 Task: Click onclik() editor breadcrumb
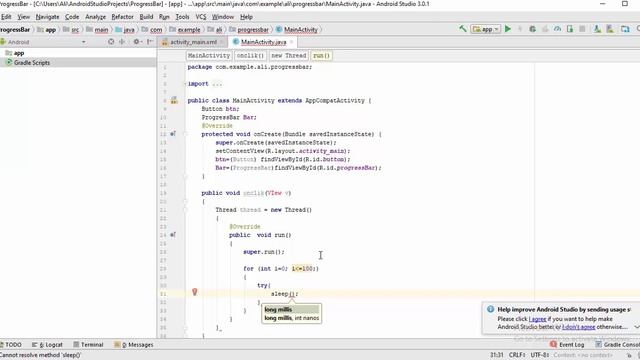click(250, 56)
